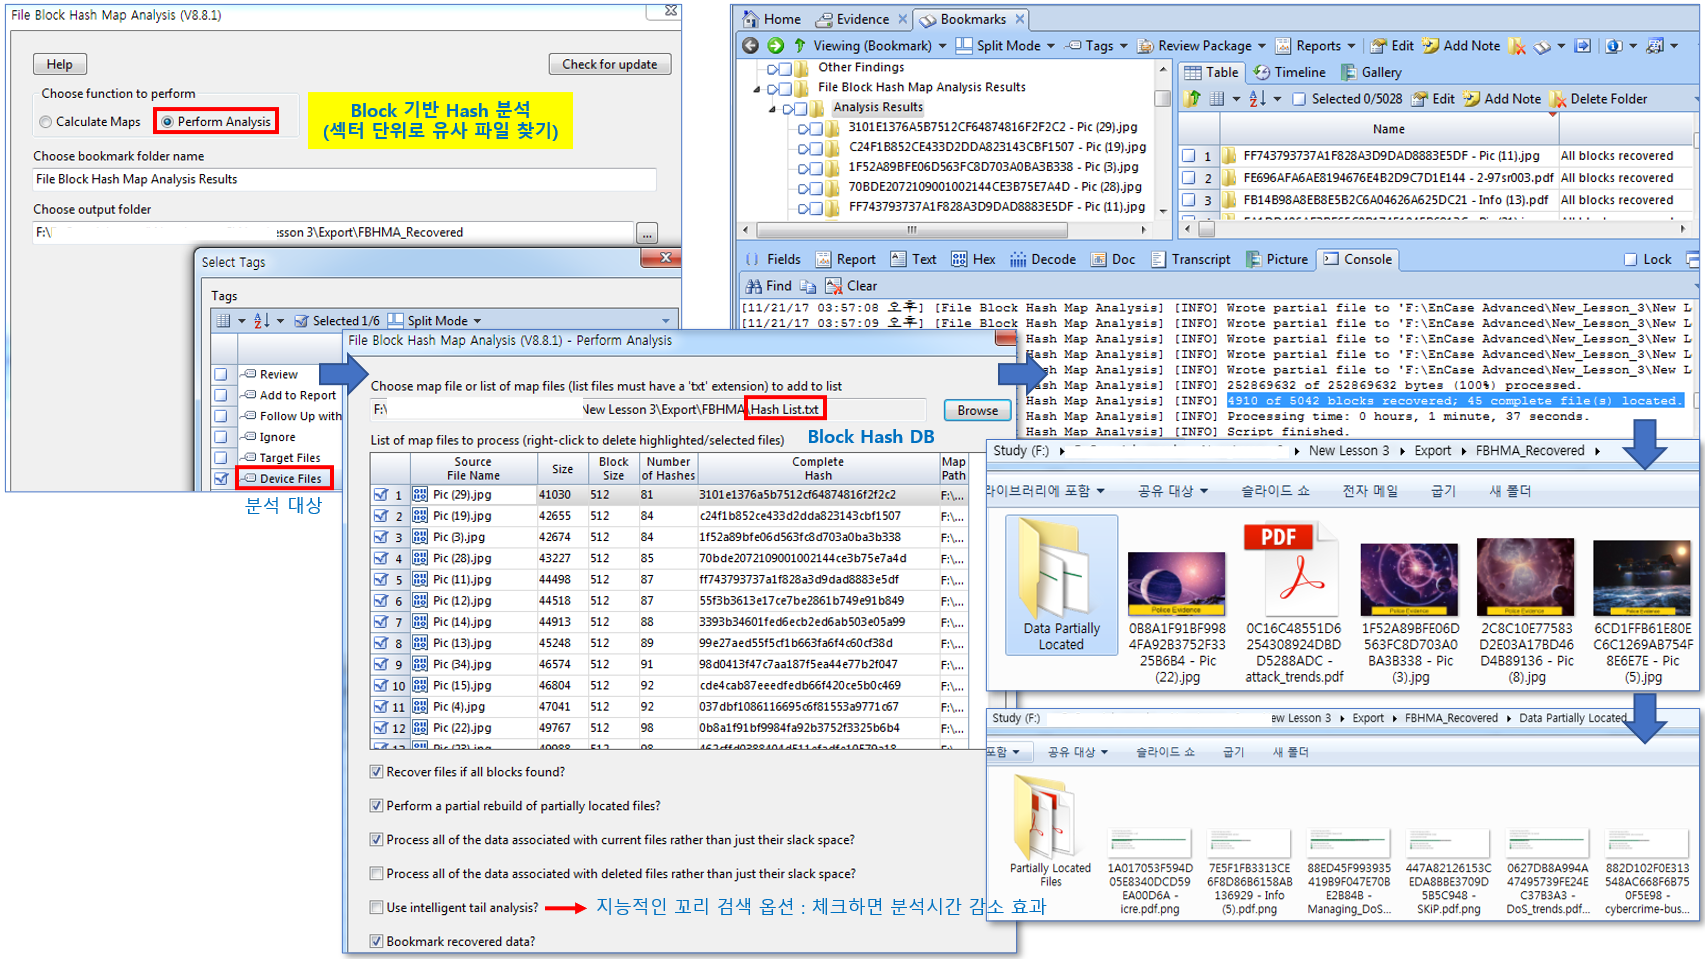The height and width of the screenshot is (959, 1705).
Task: Go back with the round Back arrow icon
Action: coord(750,46)
